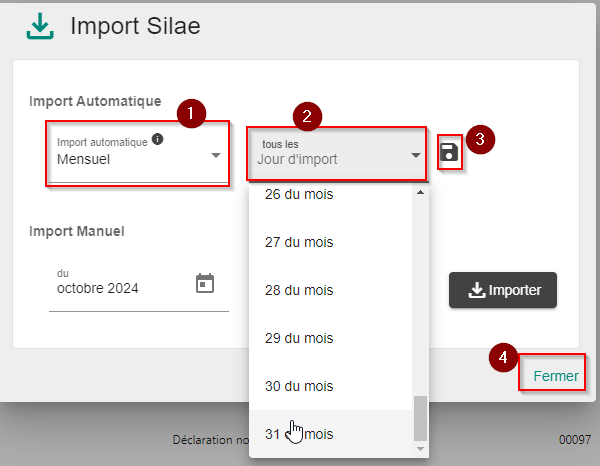
Task: Click the info icon beside Import automatique
Action: 158,139
